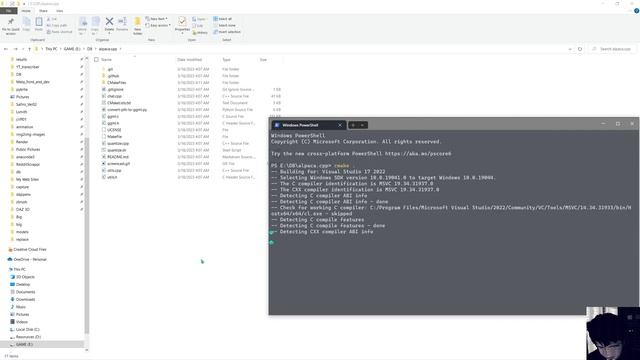Viewport: 640px width, 360px height.
Task: Click the Copy icon in the ribbon
Action: (x=27, y=22)
